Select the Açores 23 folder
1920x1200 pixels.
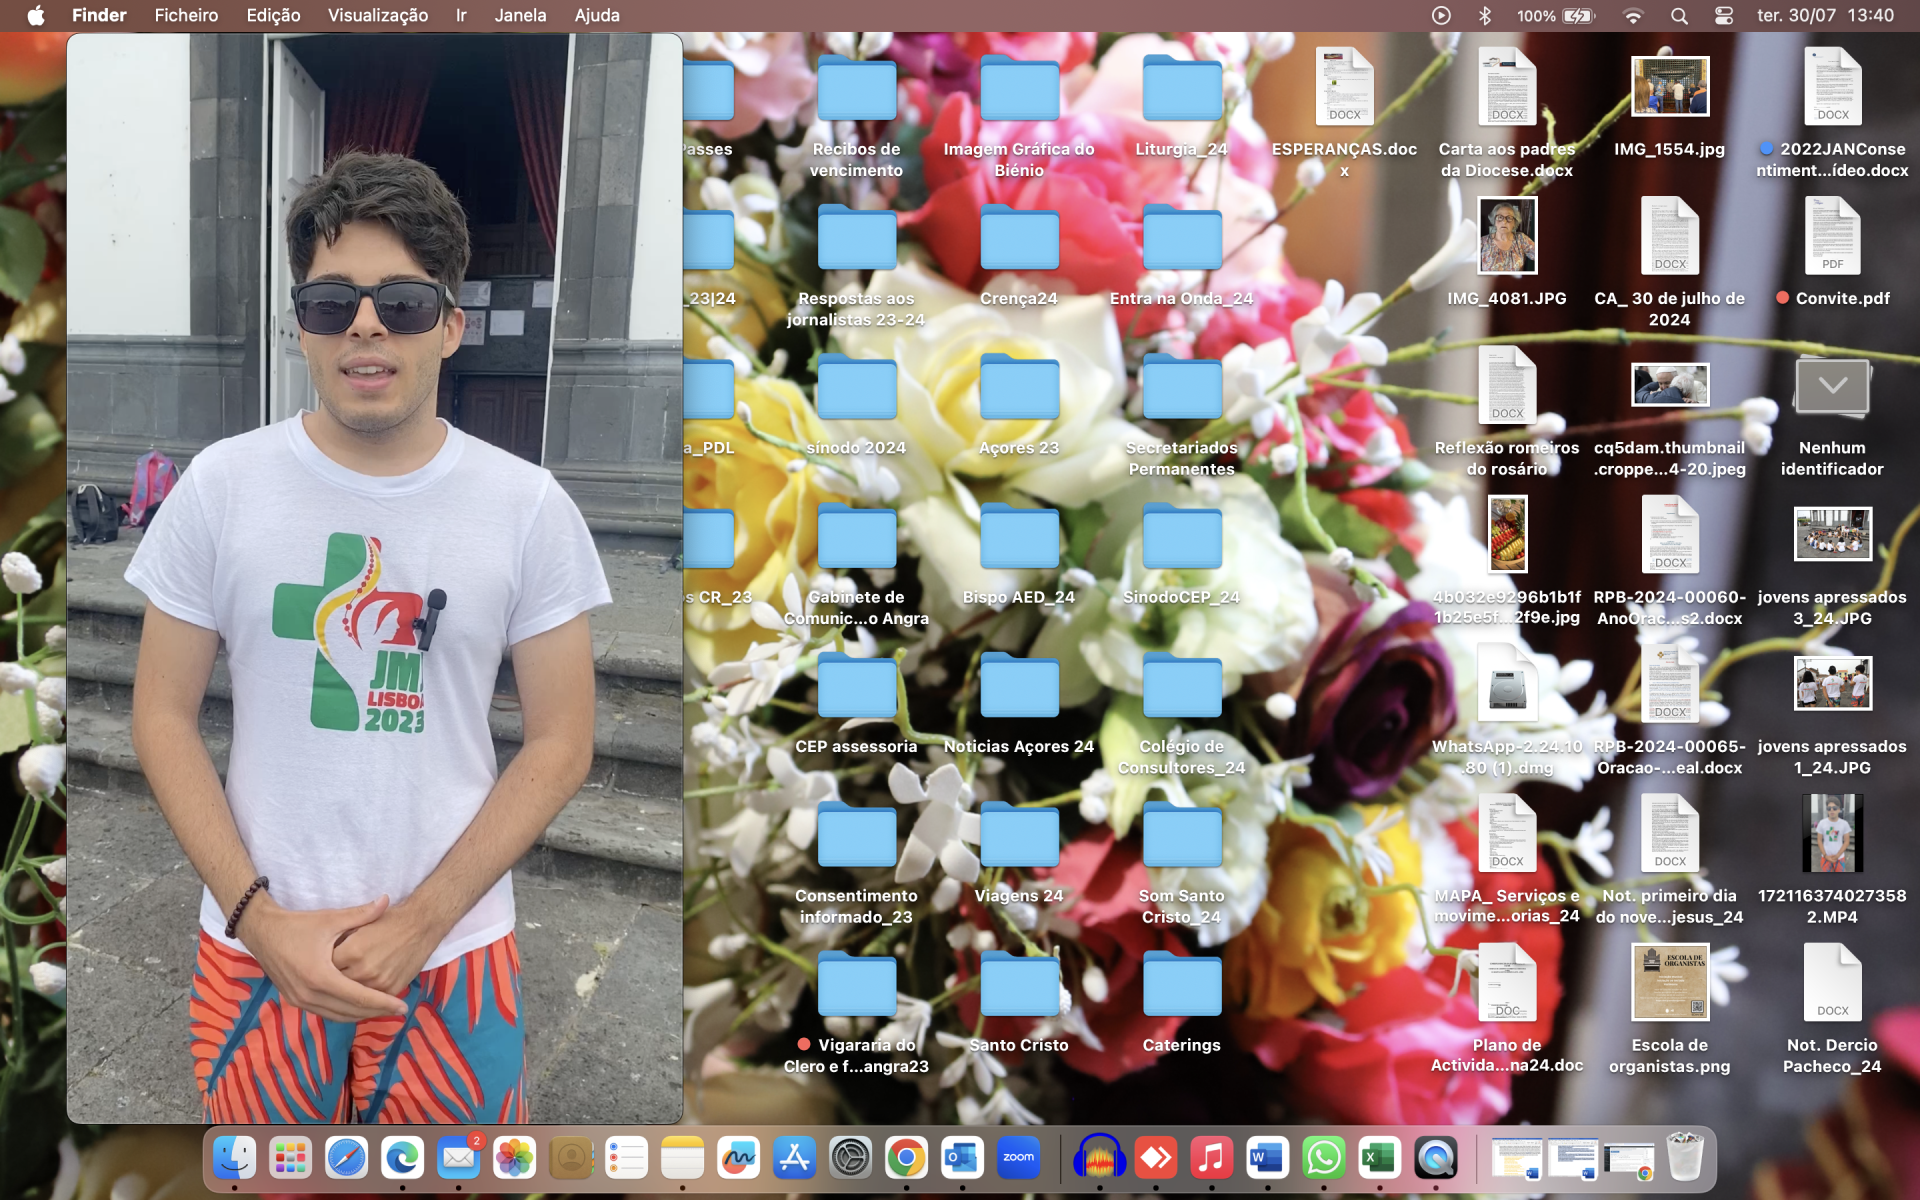coord(1019,386)
